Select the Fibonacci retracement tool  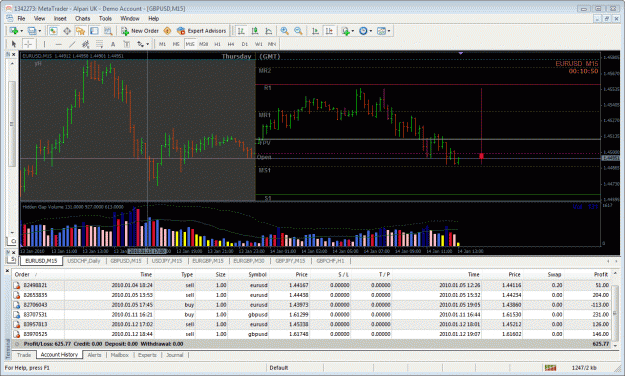[99, 44]
